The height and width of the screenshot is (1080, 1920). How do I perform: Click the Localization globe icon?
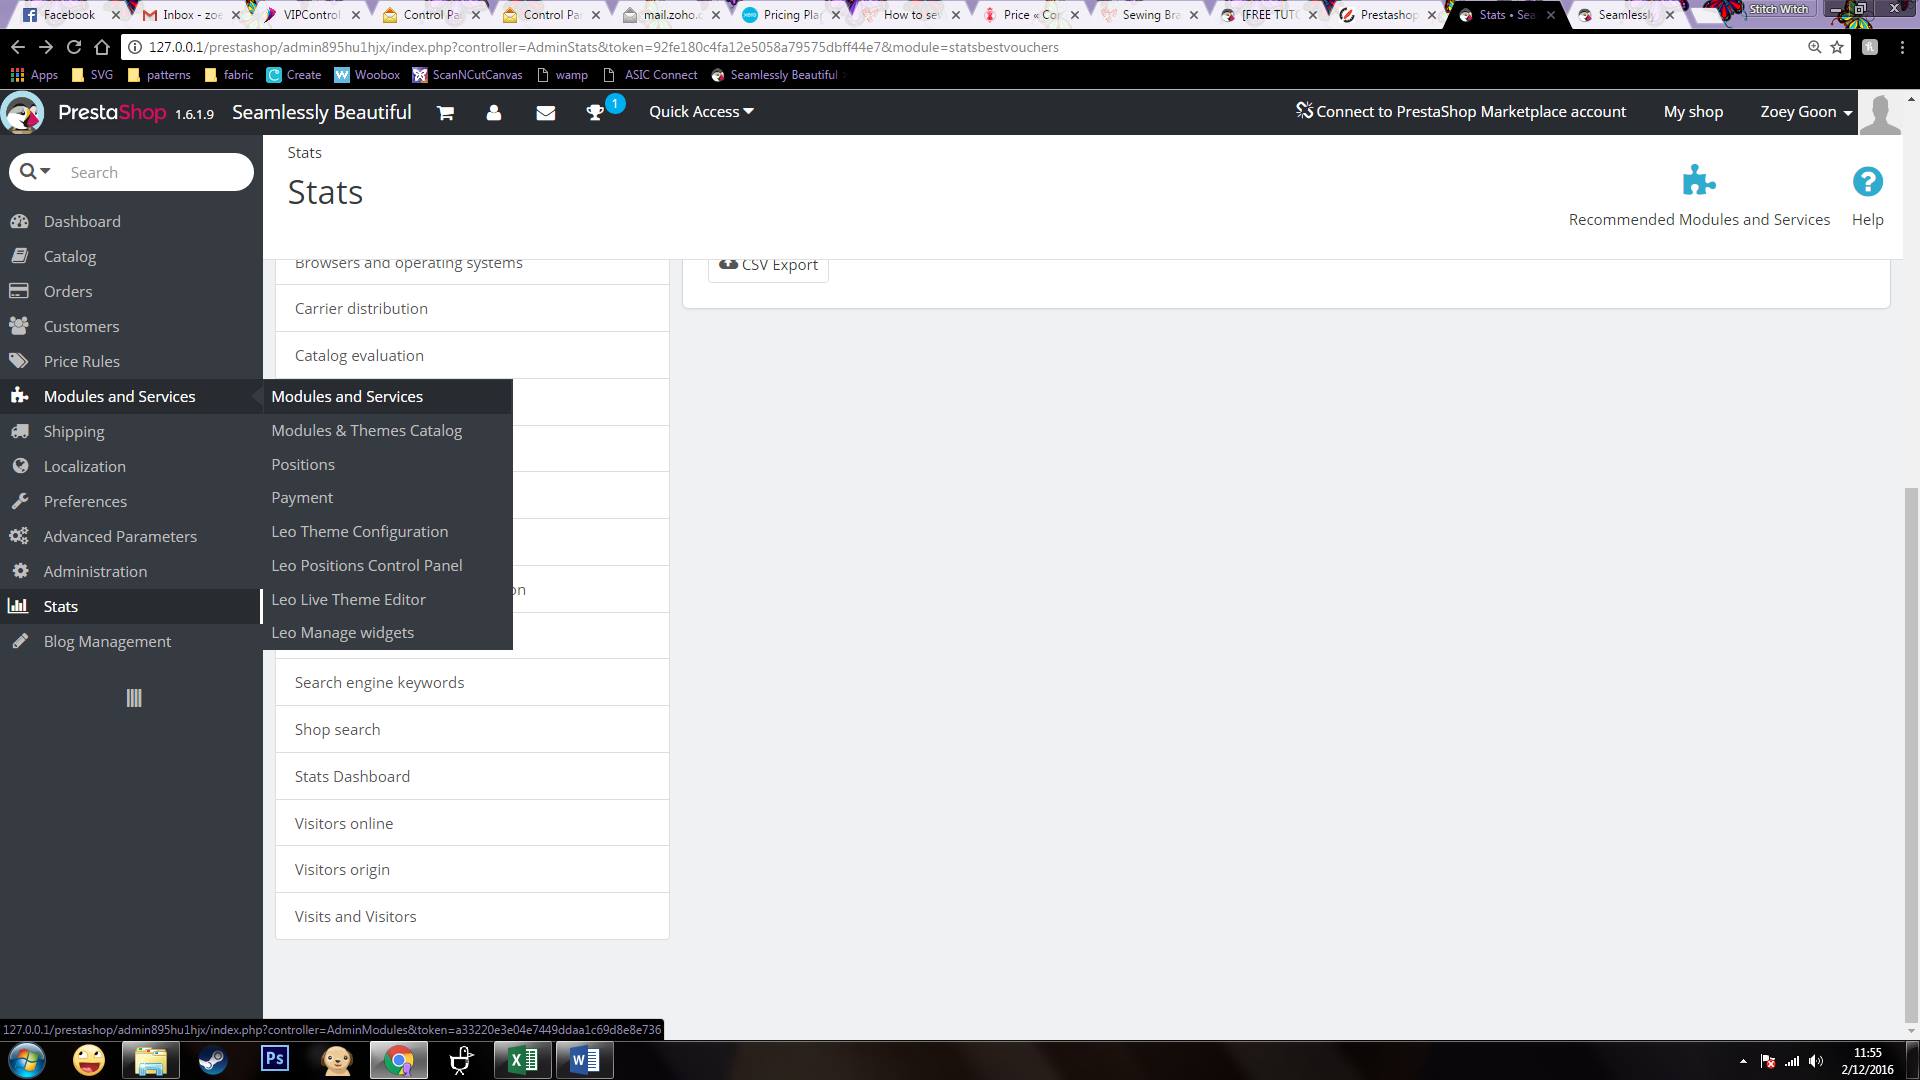(x=20, y=466)
